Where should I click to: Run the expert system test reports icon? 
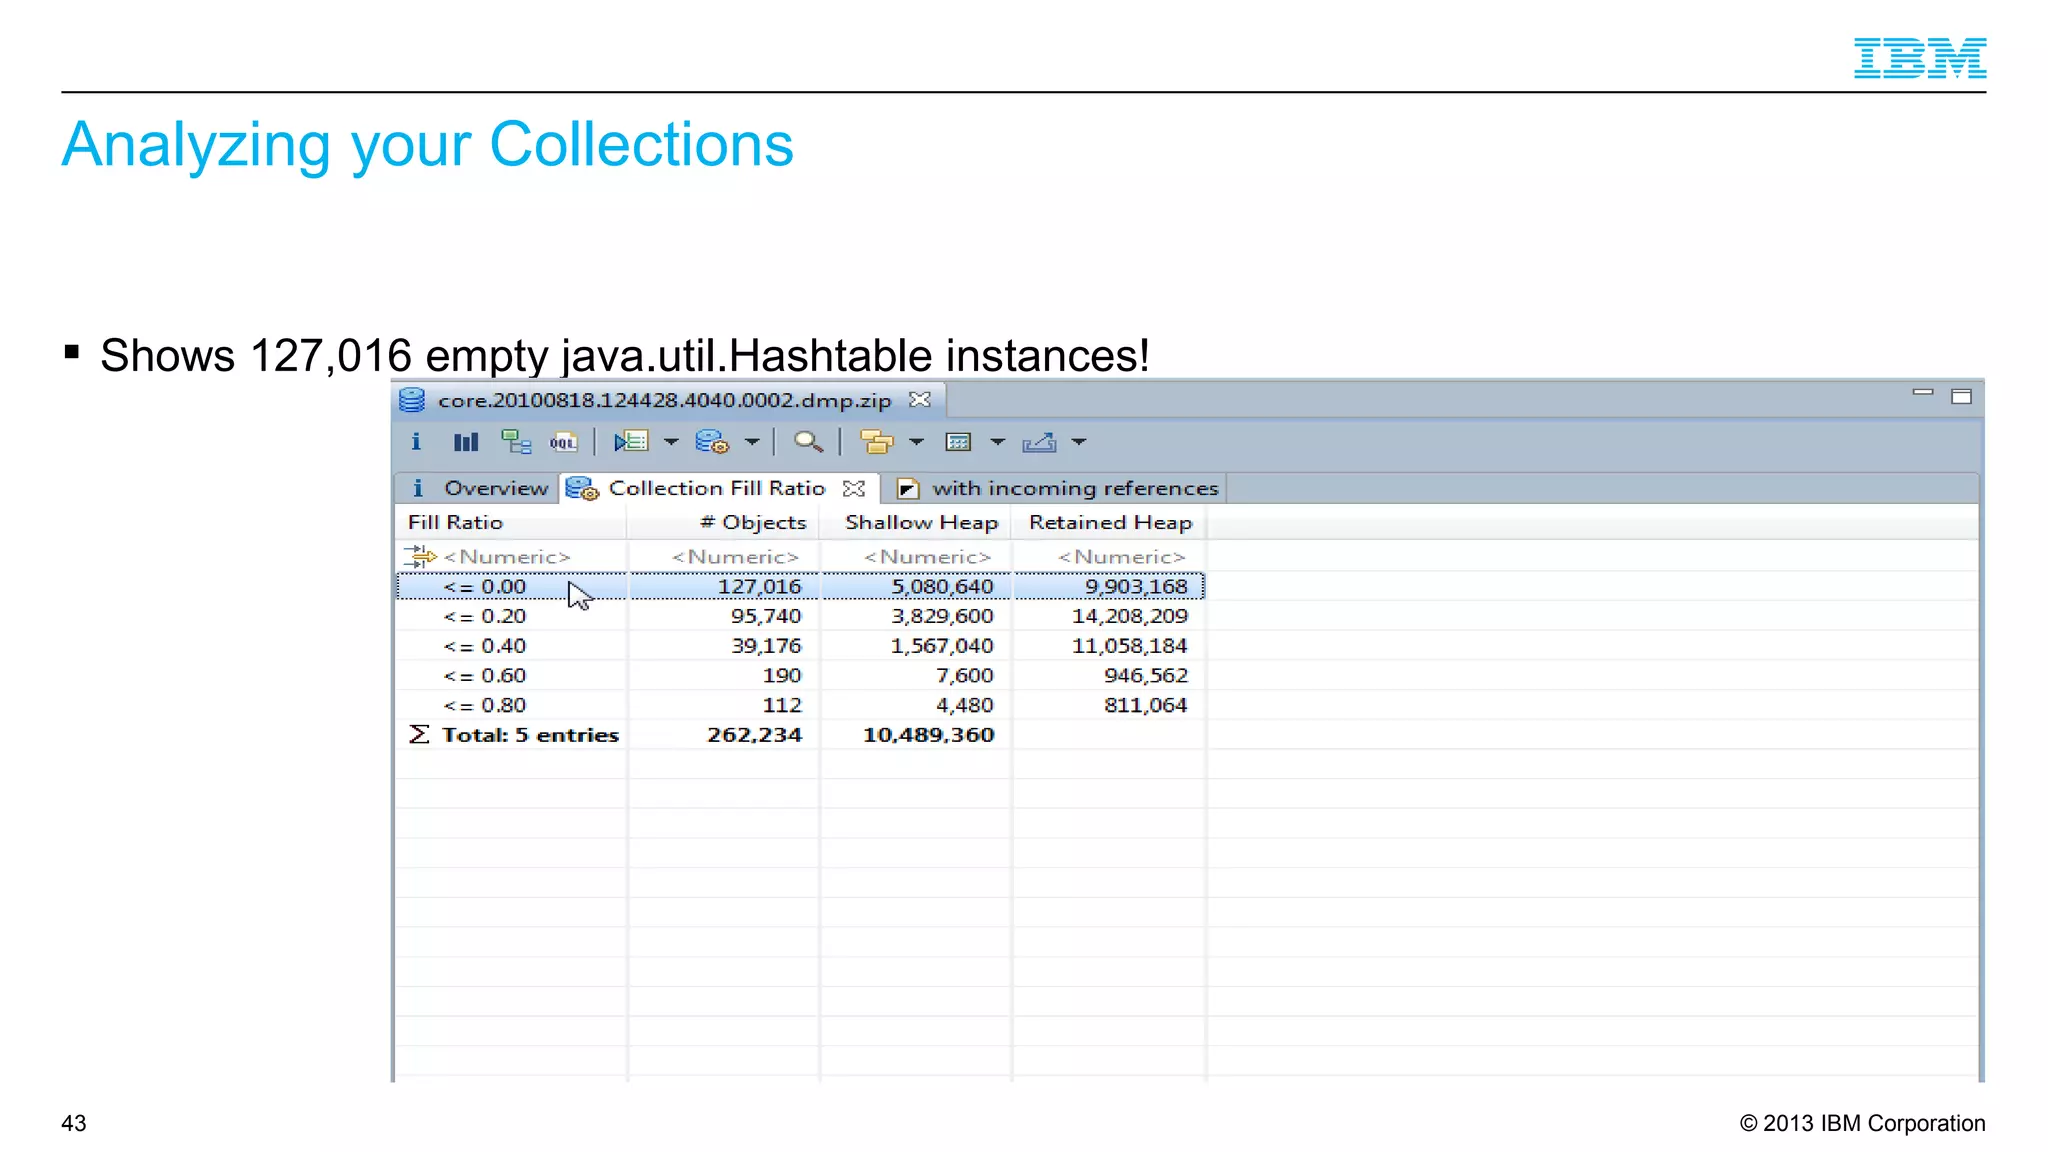pos(631,442)
